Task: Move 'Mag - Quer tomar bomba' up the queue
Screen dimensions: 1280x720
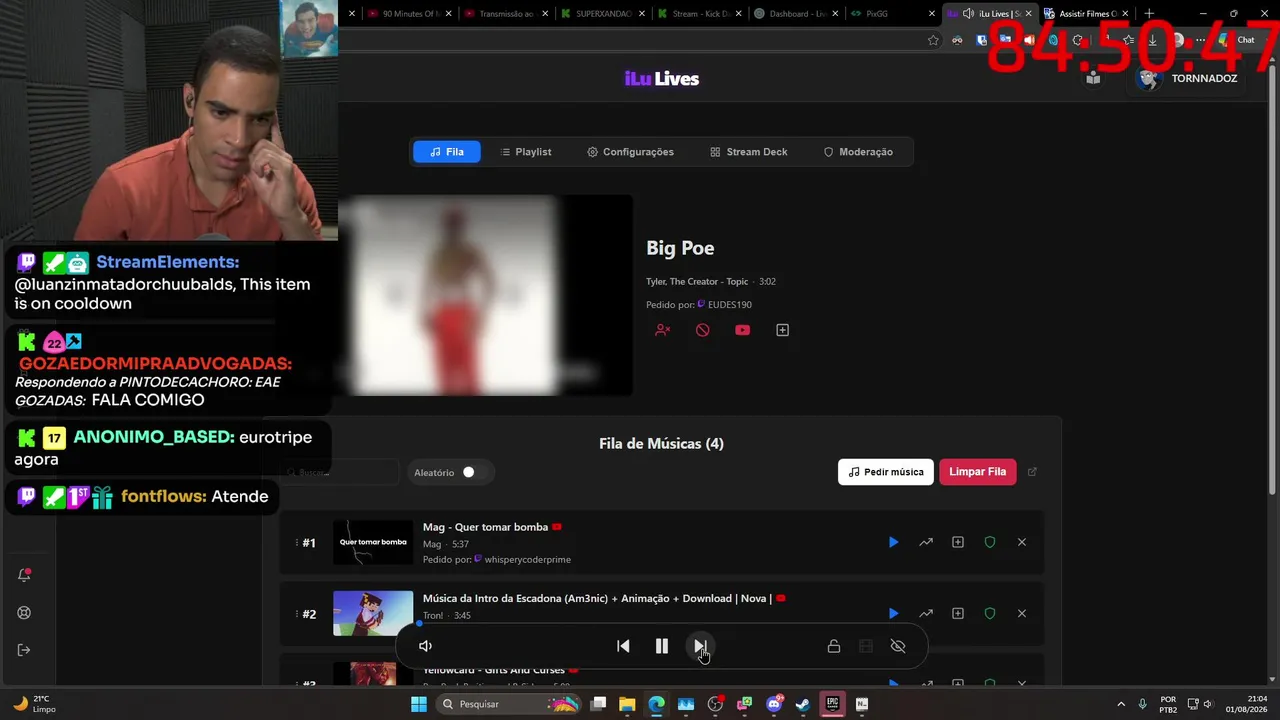Action: click(x=926, y=542)
